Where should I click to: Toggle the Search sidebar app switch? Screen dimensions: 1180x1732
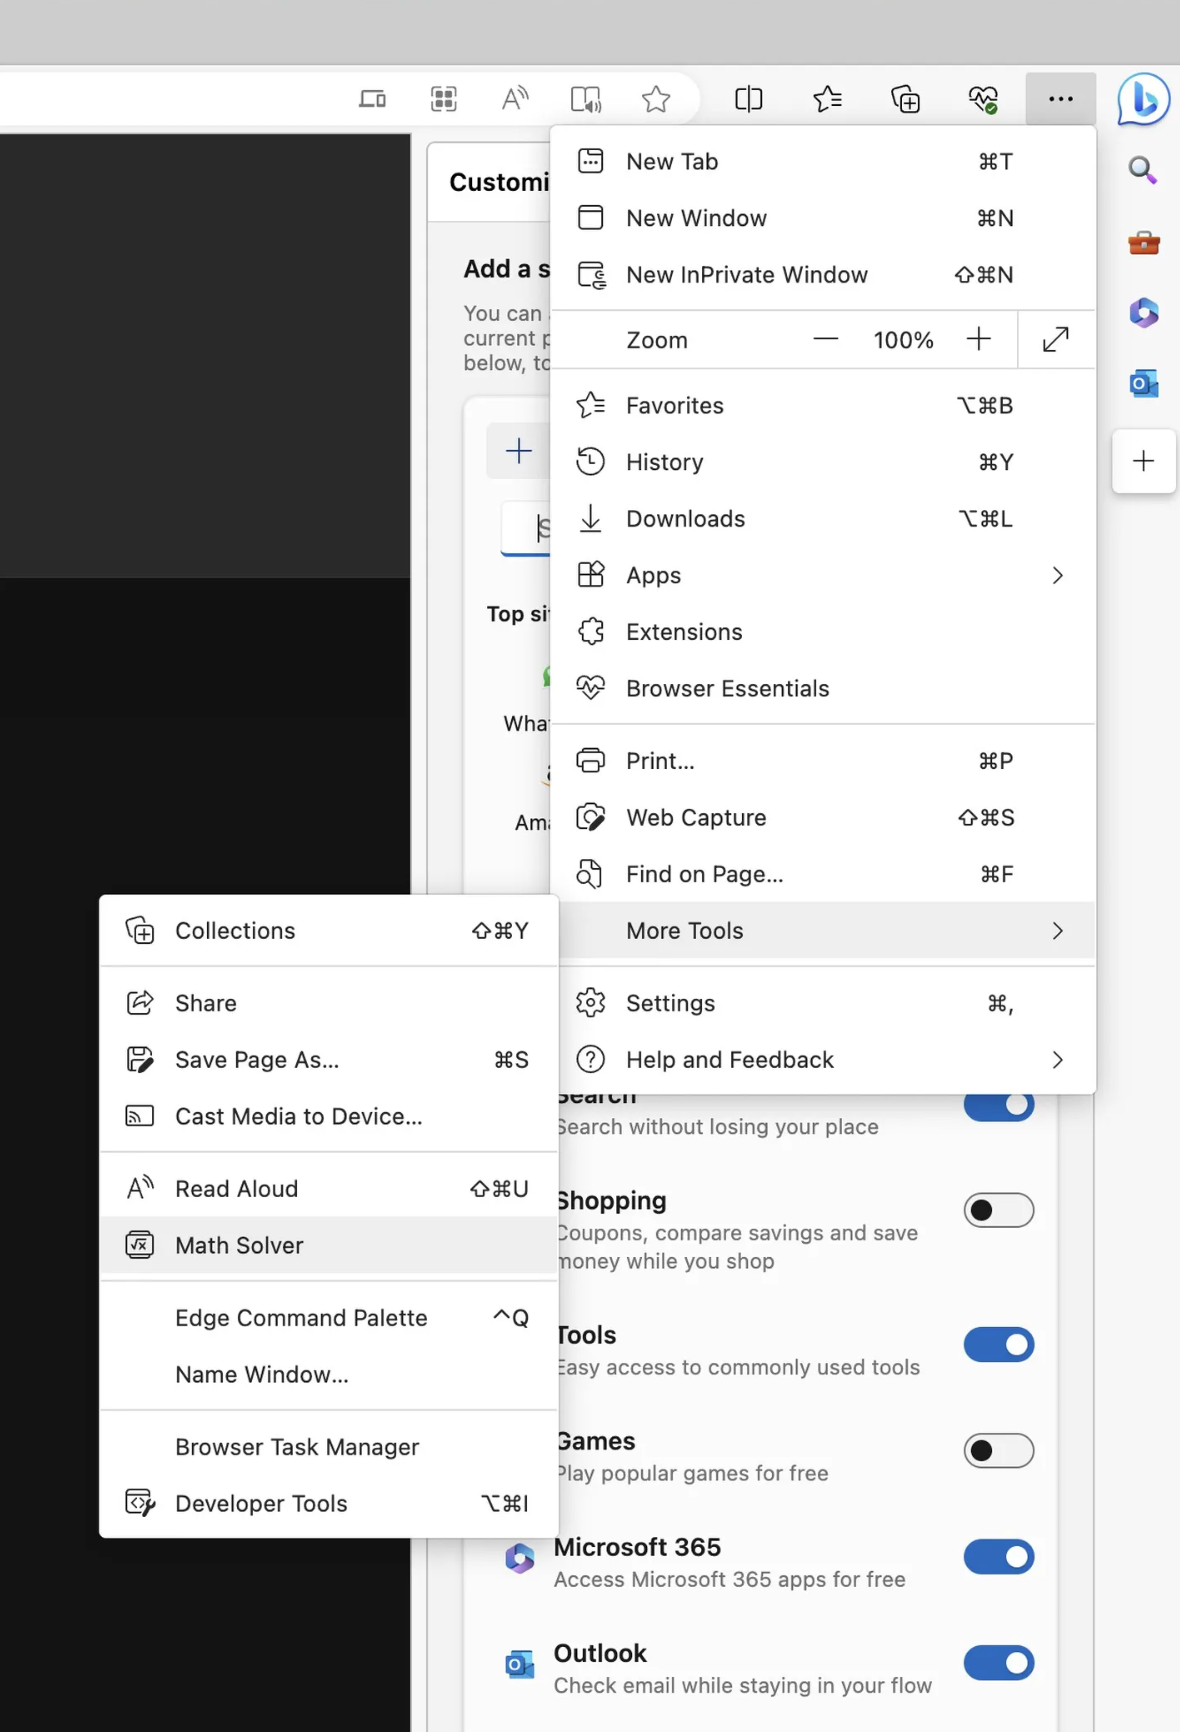pyautogui.click(x=999, y=1105)
